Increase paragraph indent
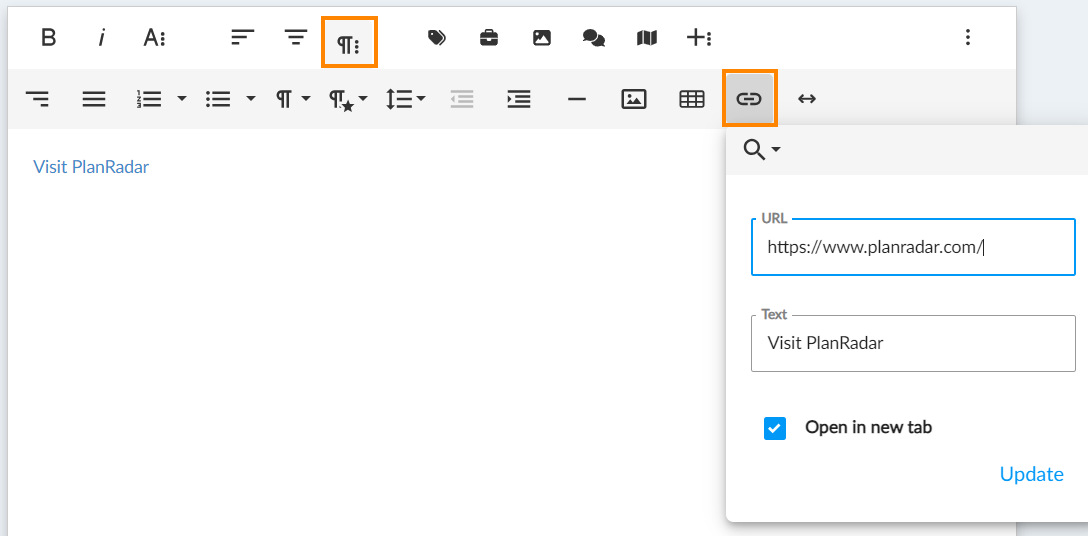This screenshot has height=536, width=1088. (519, 99)
